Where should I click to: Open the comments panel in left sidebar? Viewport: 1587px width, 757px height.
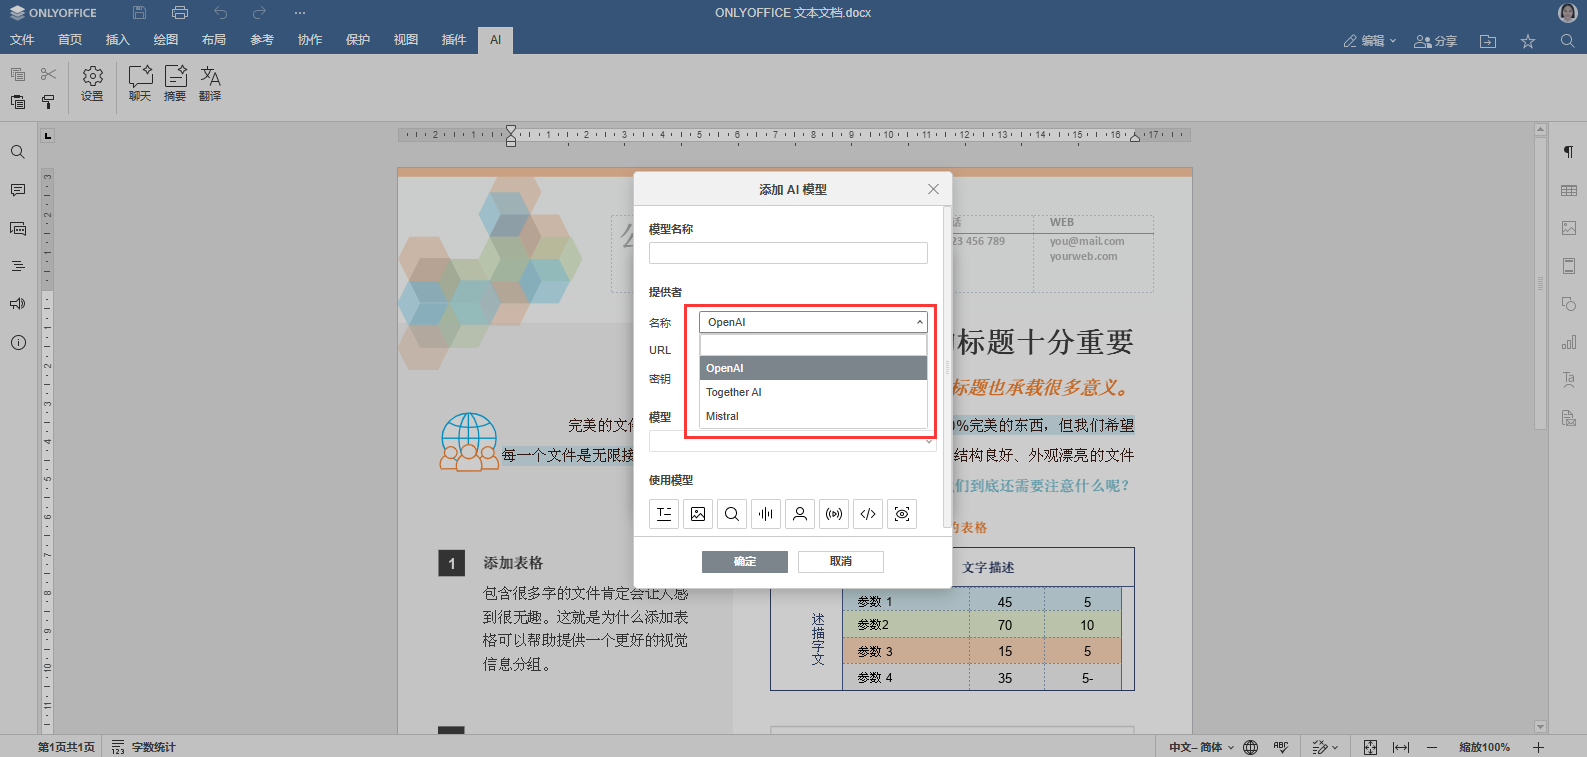[18, 190]
